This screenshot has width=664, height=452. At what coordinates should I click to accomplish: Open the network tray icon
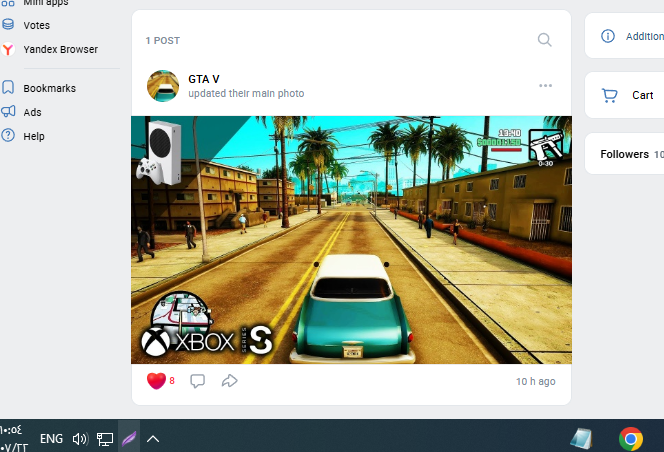click(x=105, y=439)
